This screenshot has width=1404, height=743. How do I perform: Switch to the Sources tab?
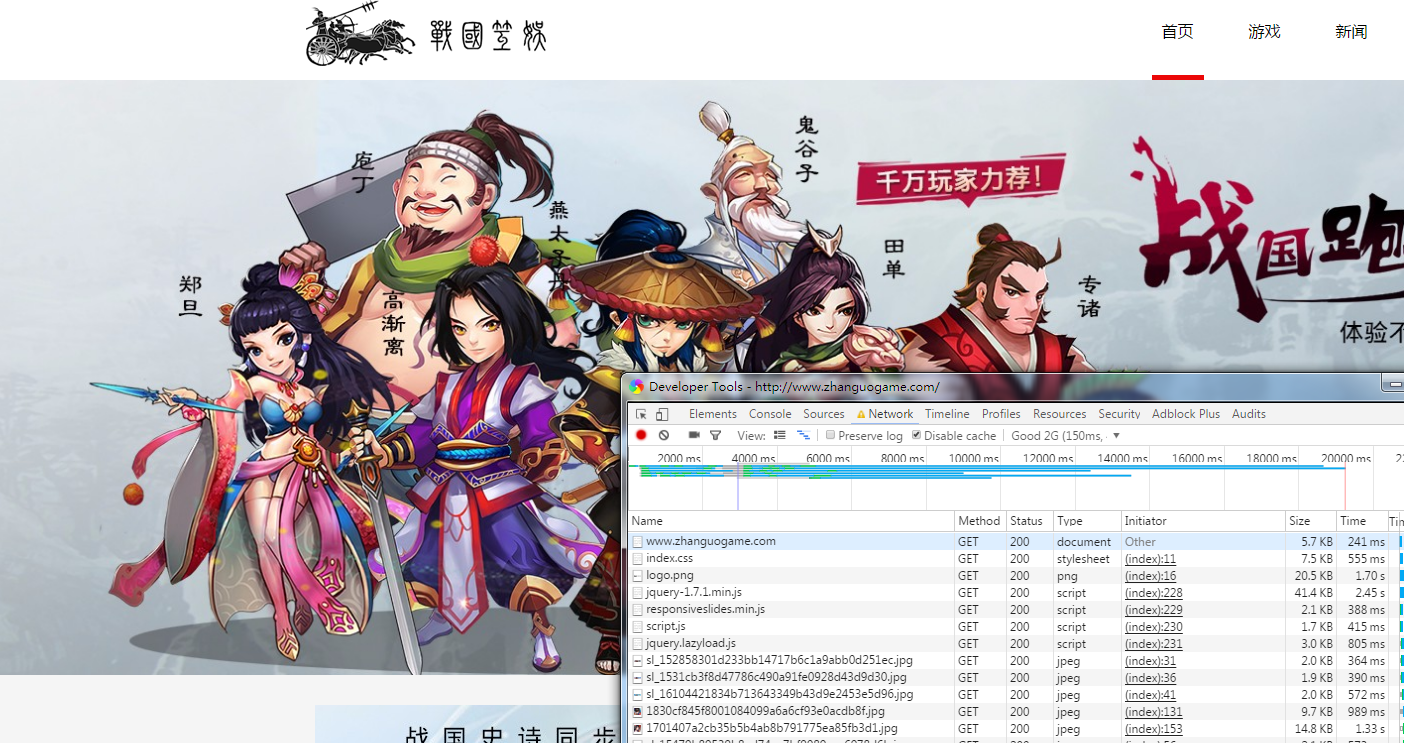[824, 414]
